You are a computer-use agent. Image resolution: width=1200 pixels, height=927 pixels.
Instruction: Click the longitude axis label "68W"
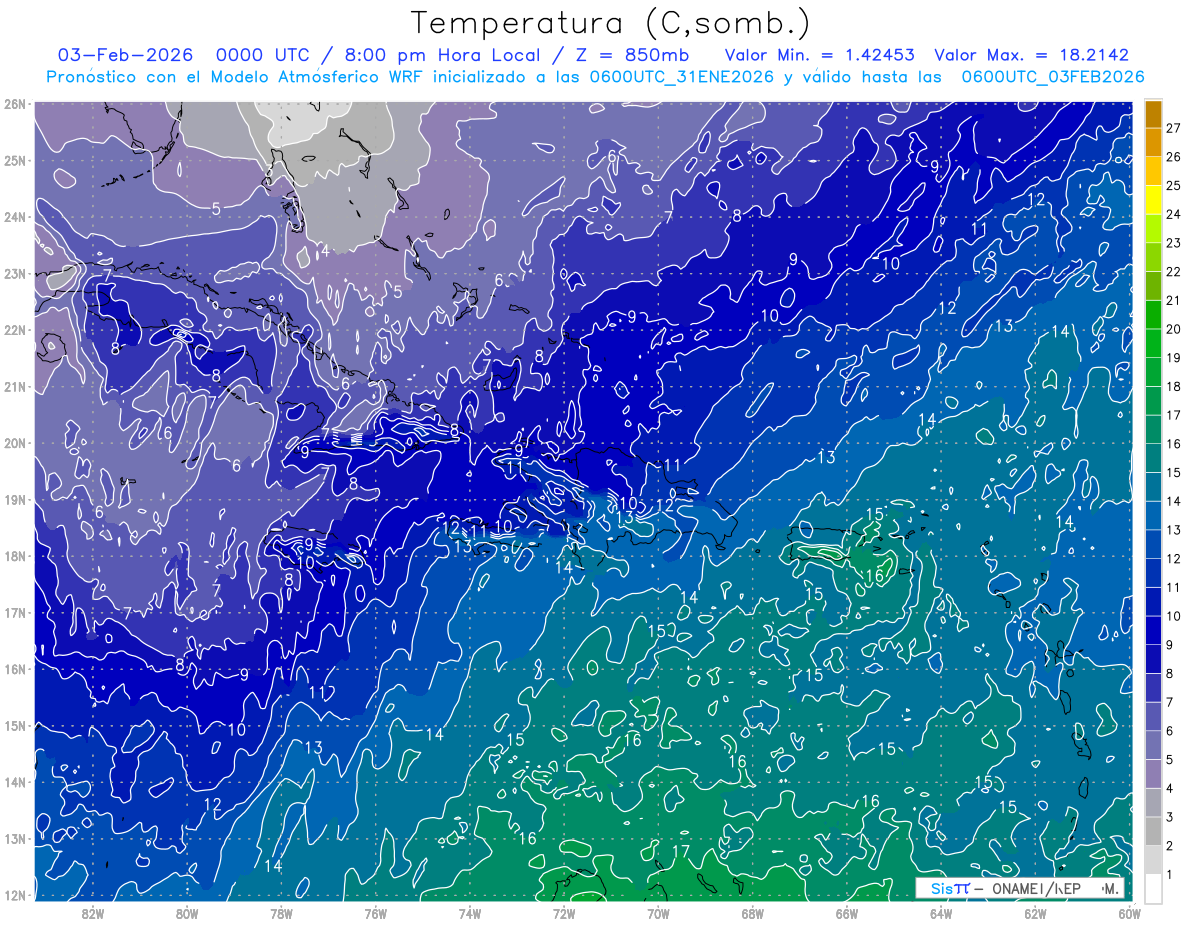tap(753, 913)
